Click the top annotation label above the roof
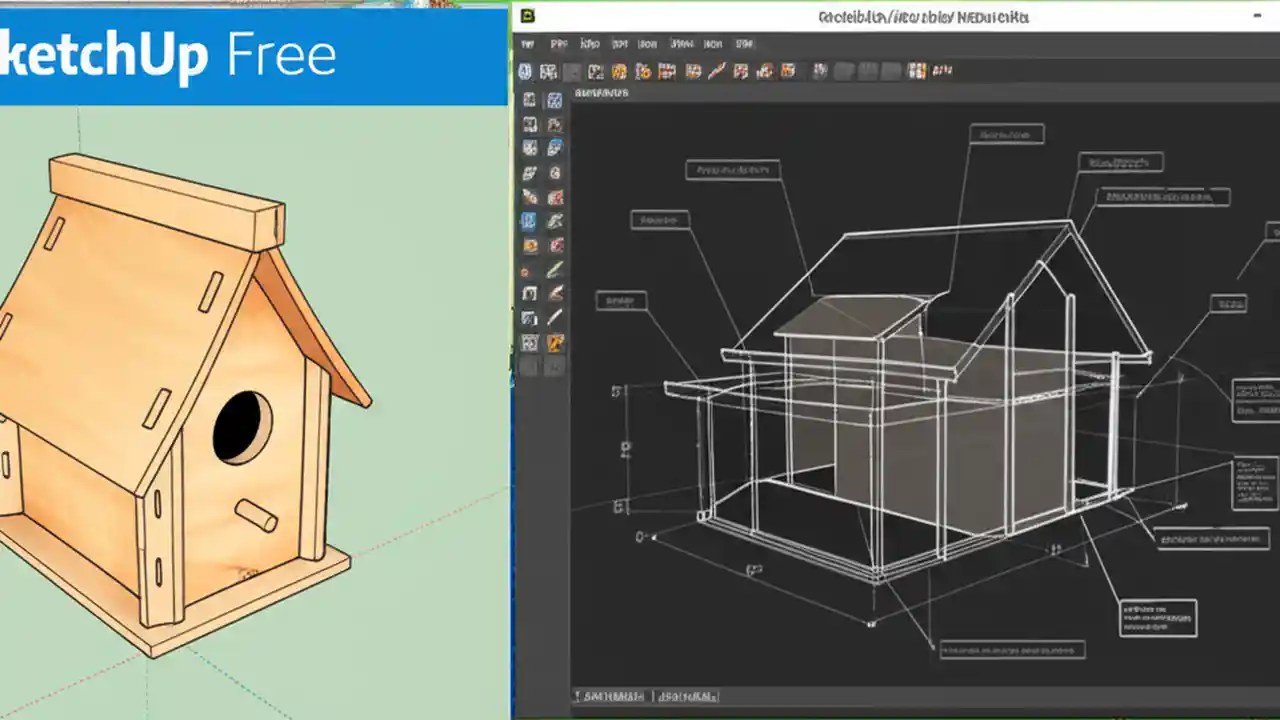Screen dimensions: 1280x720 (x=1007, y=134)
